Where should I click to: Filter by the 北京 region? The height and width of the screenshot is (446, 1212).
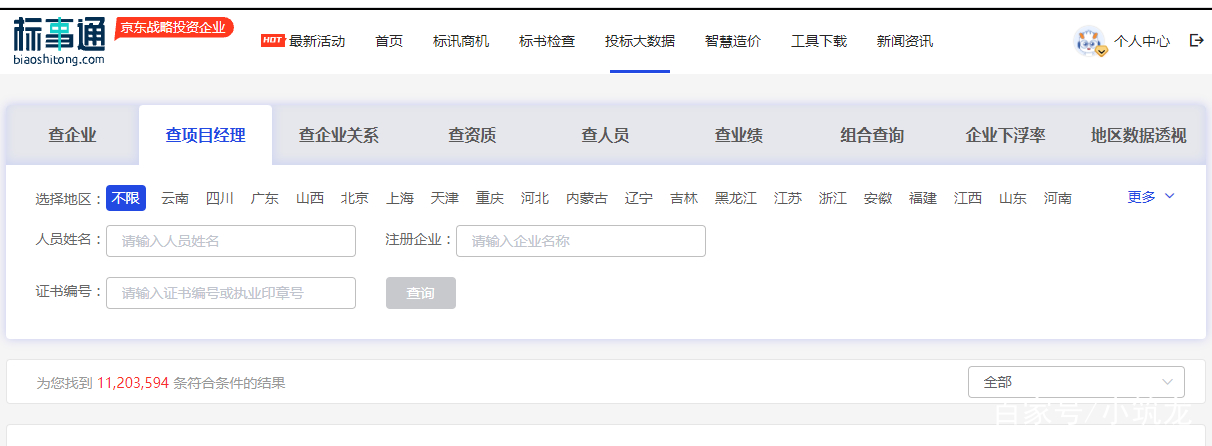(x=355, y=198)
